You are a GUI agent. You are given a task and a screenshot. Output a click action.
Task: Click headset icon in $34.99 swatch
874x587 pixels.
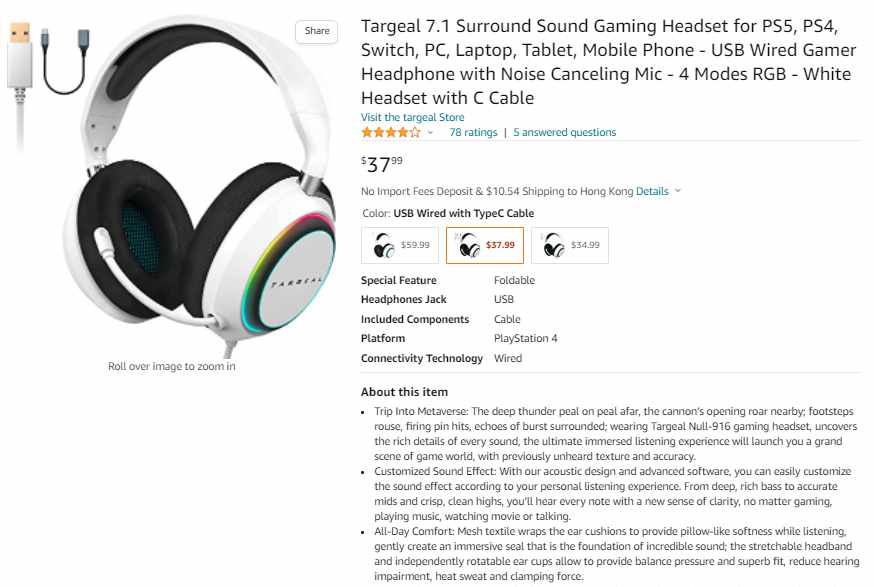click(553, 245)
